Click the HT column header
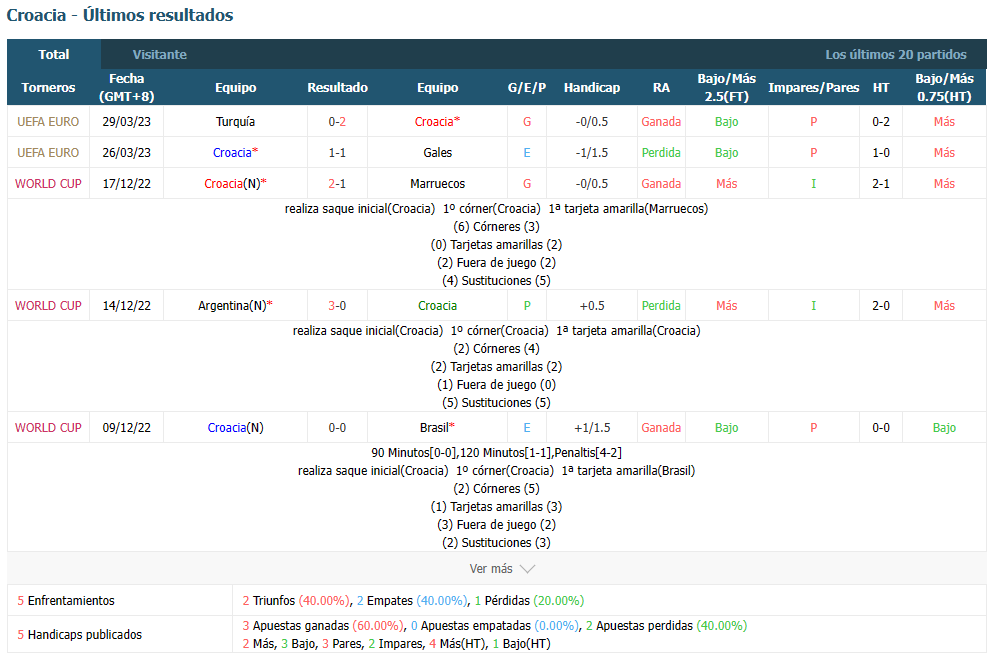Screen dimensions: 998x658 pyautogui.click(x=881, y=88)
